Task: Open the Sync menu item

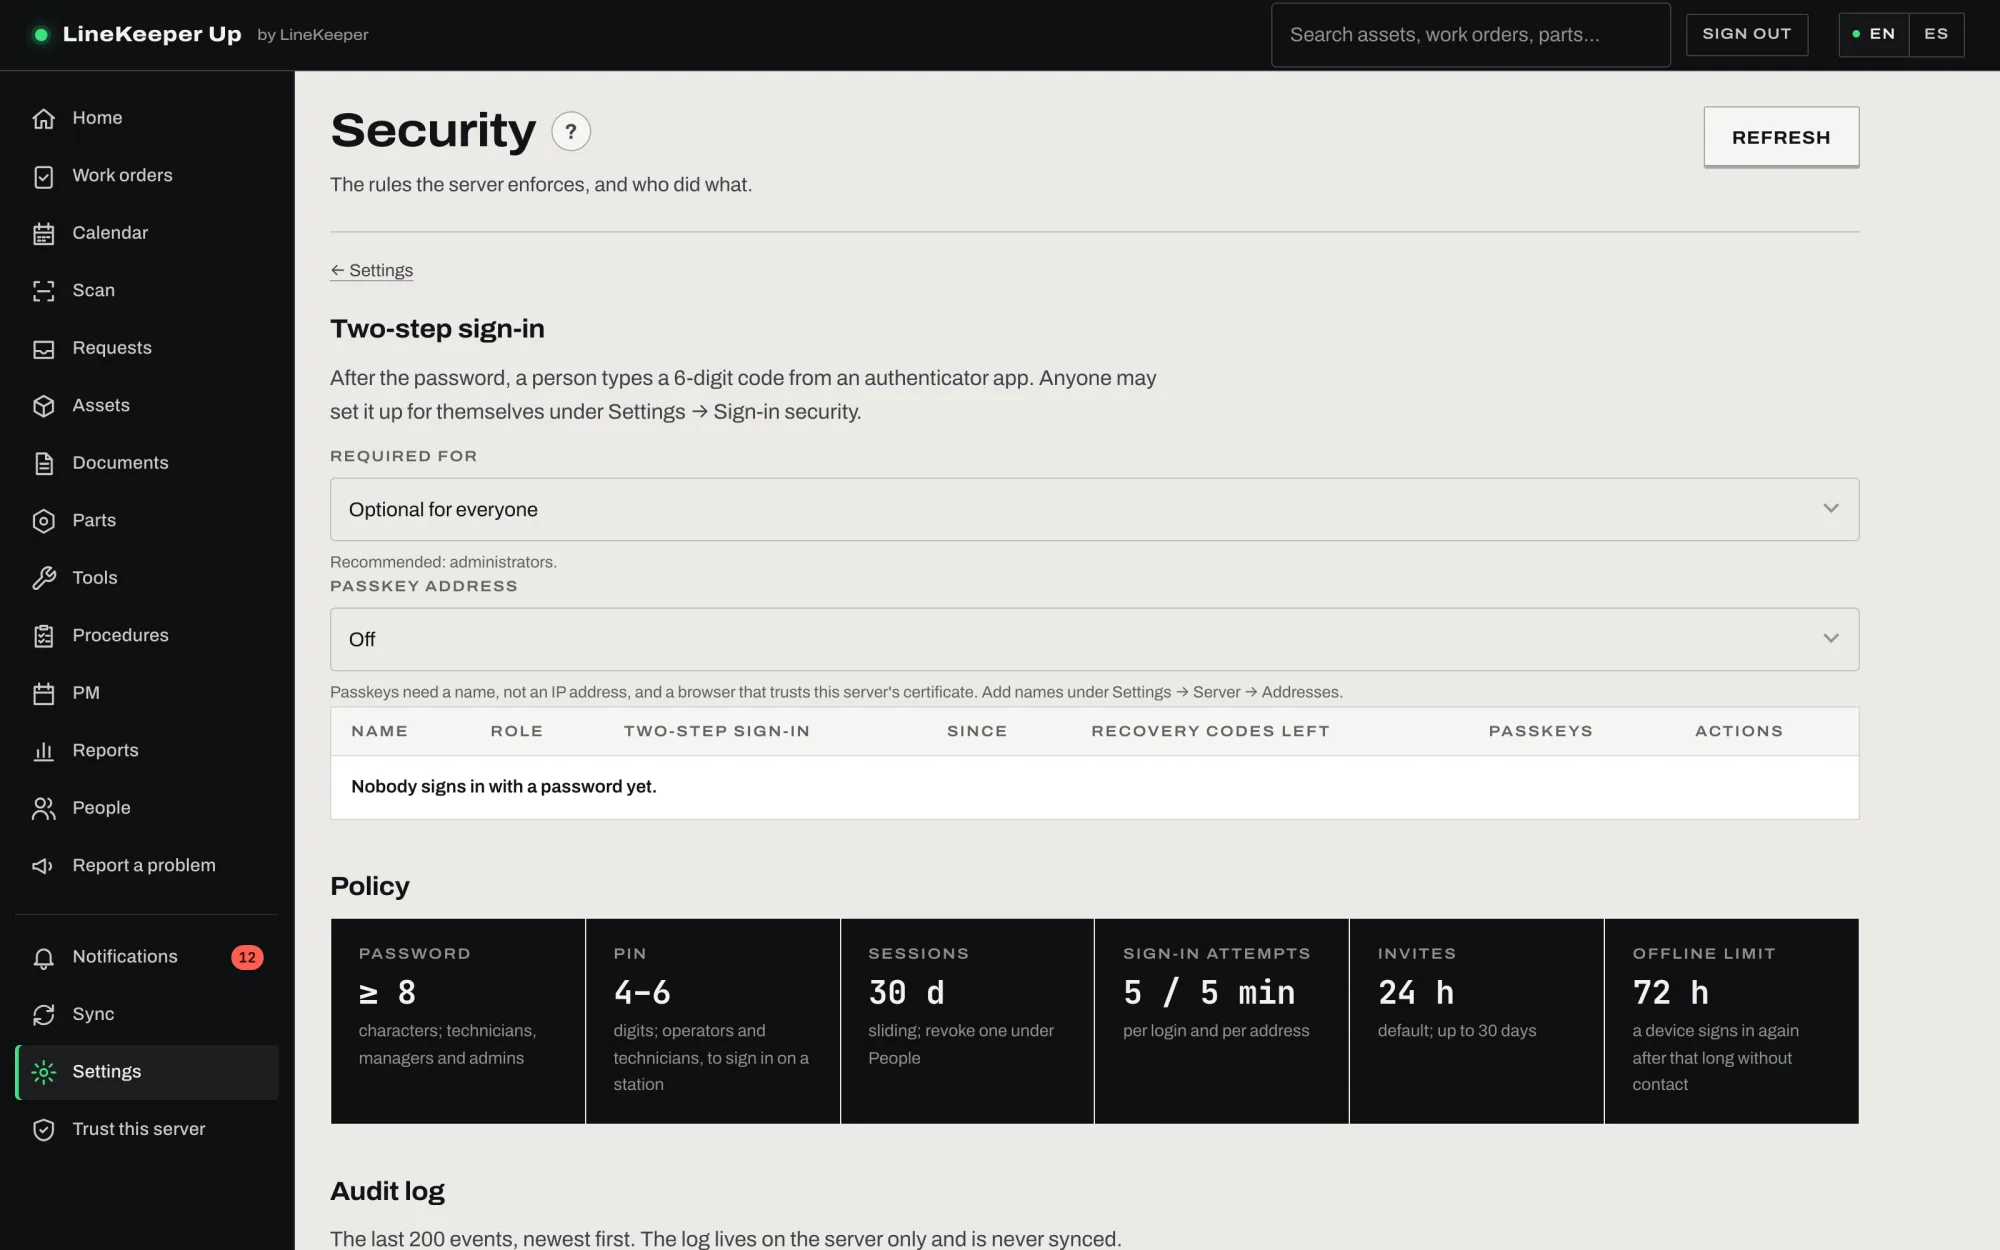Action: 147,1014
